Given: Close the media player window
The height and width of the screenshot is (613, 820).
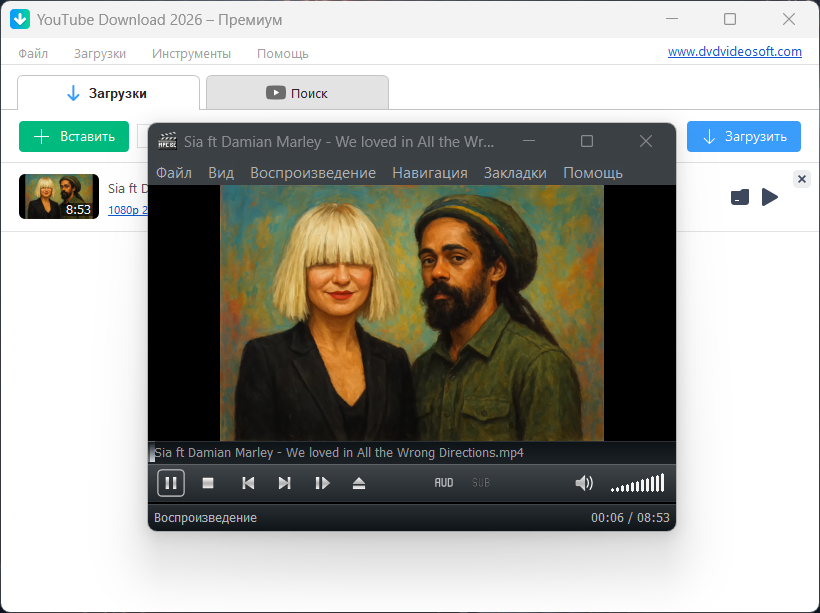Looking at the screenshot, I should 646,141.
